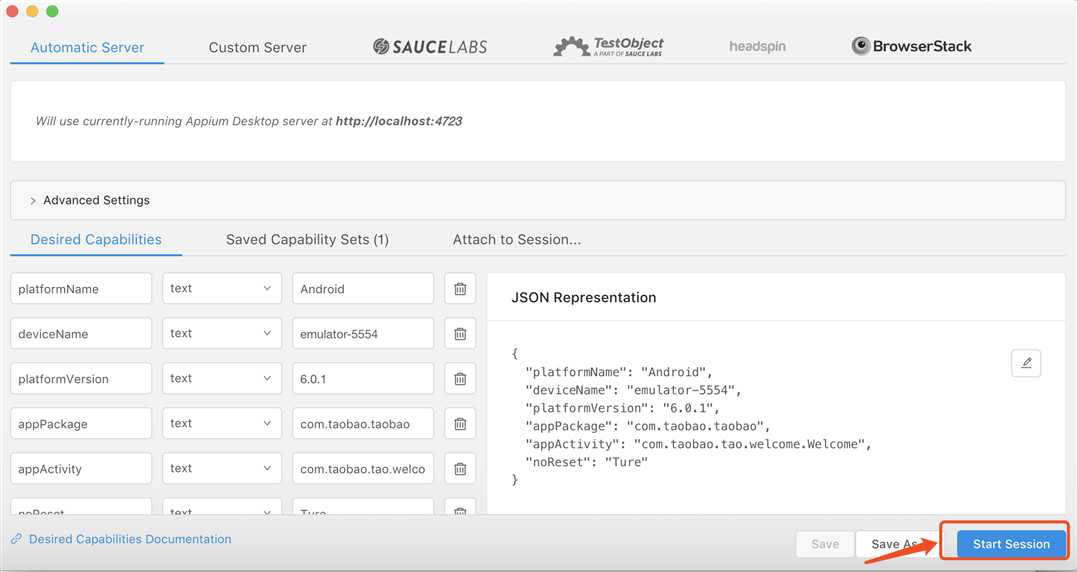Remove the platformVersion capability with trash icon
The width and height of the screenshot is (1077, 572).
point(460,379)
